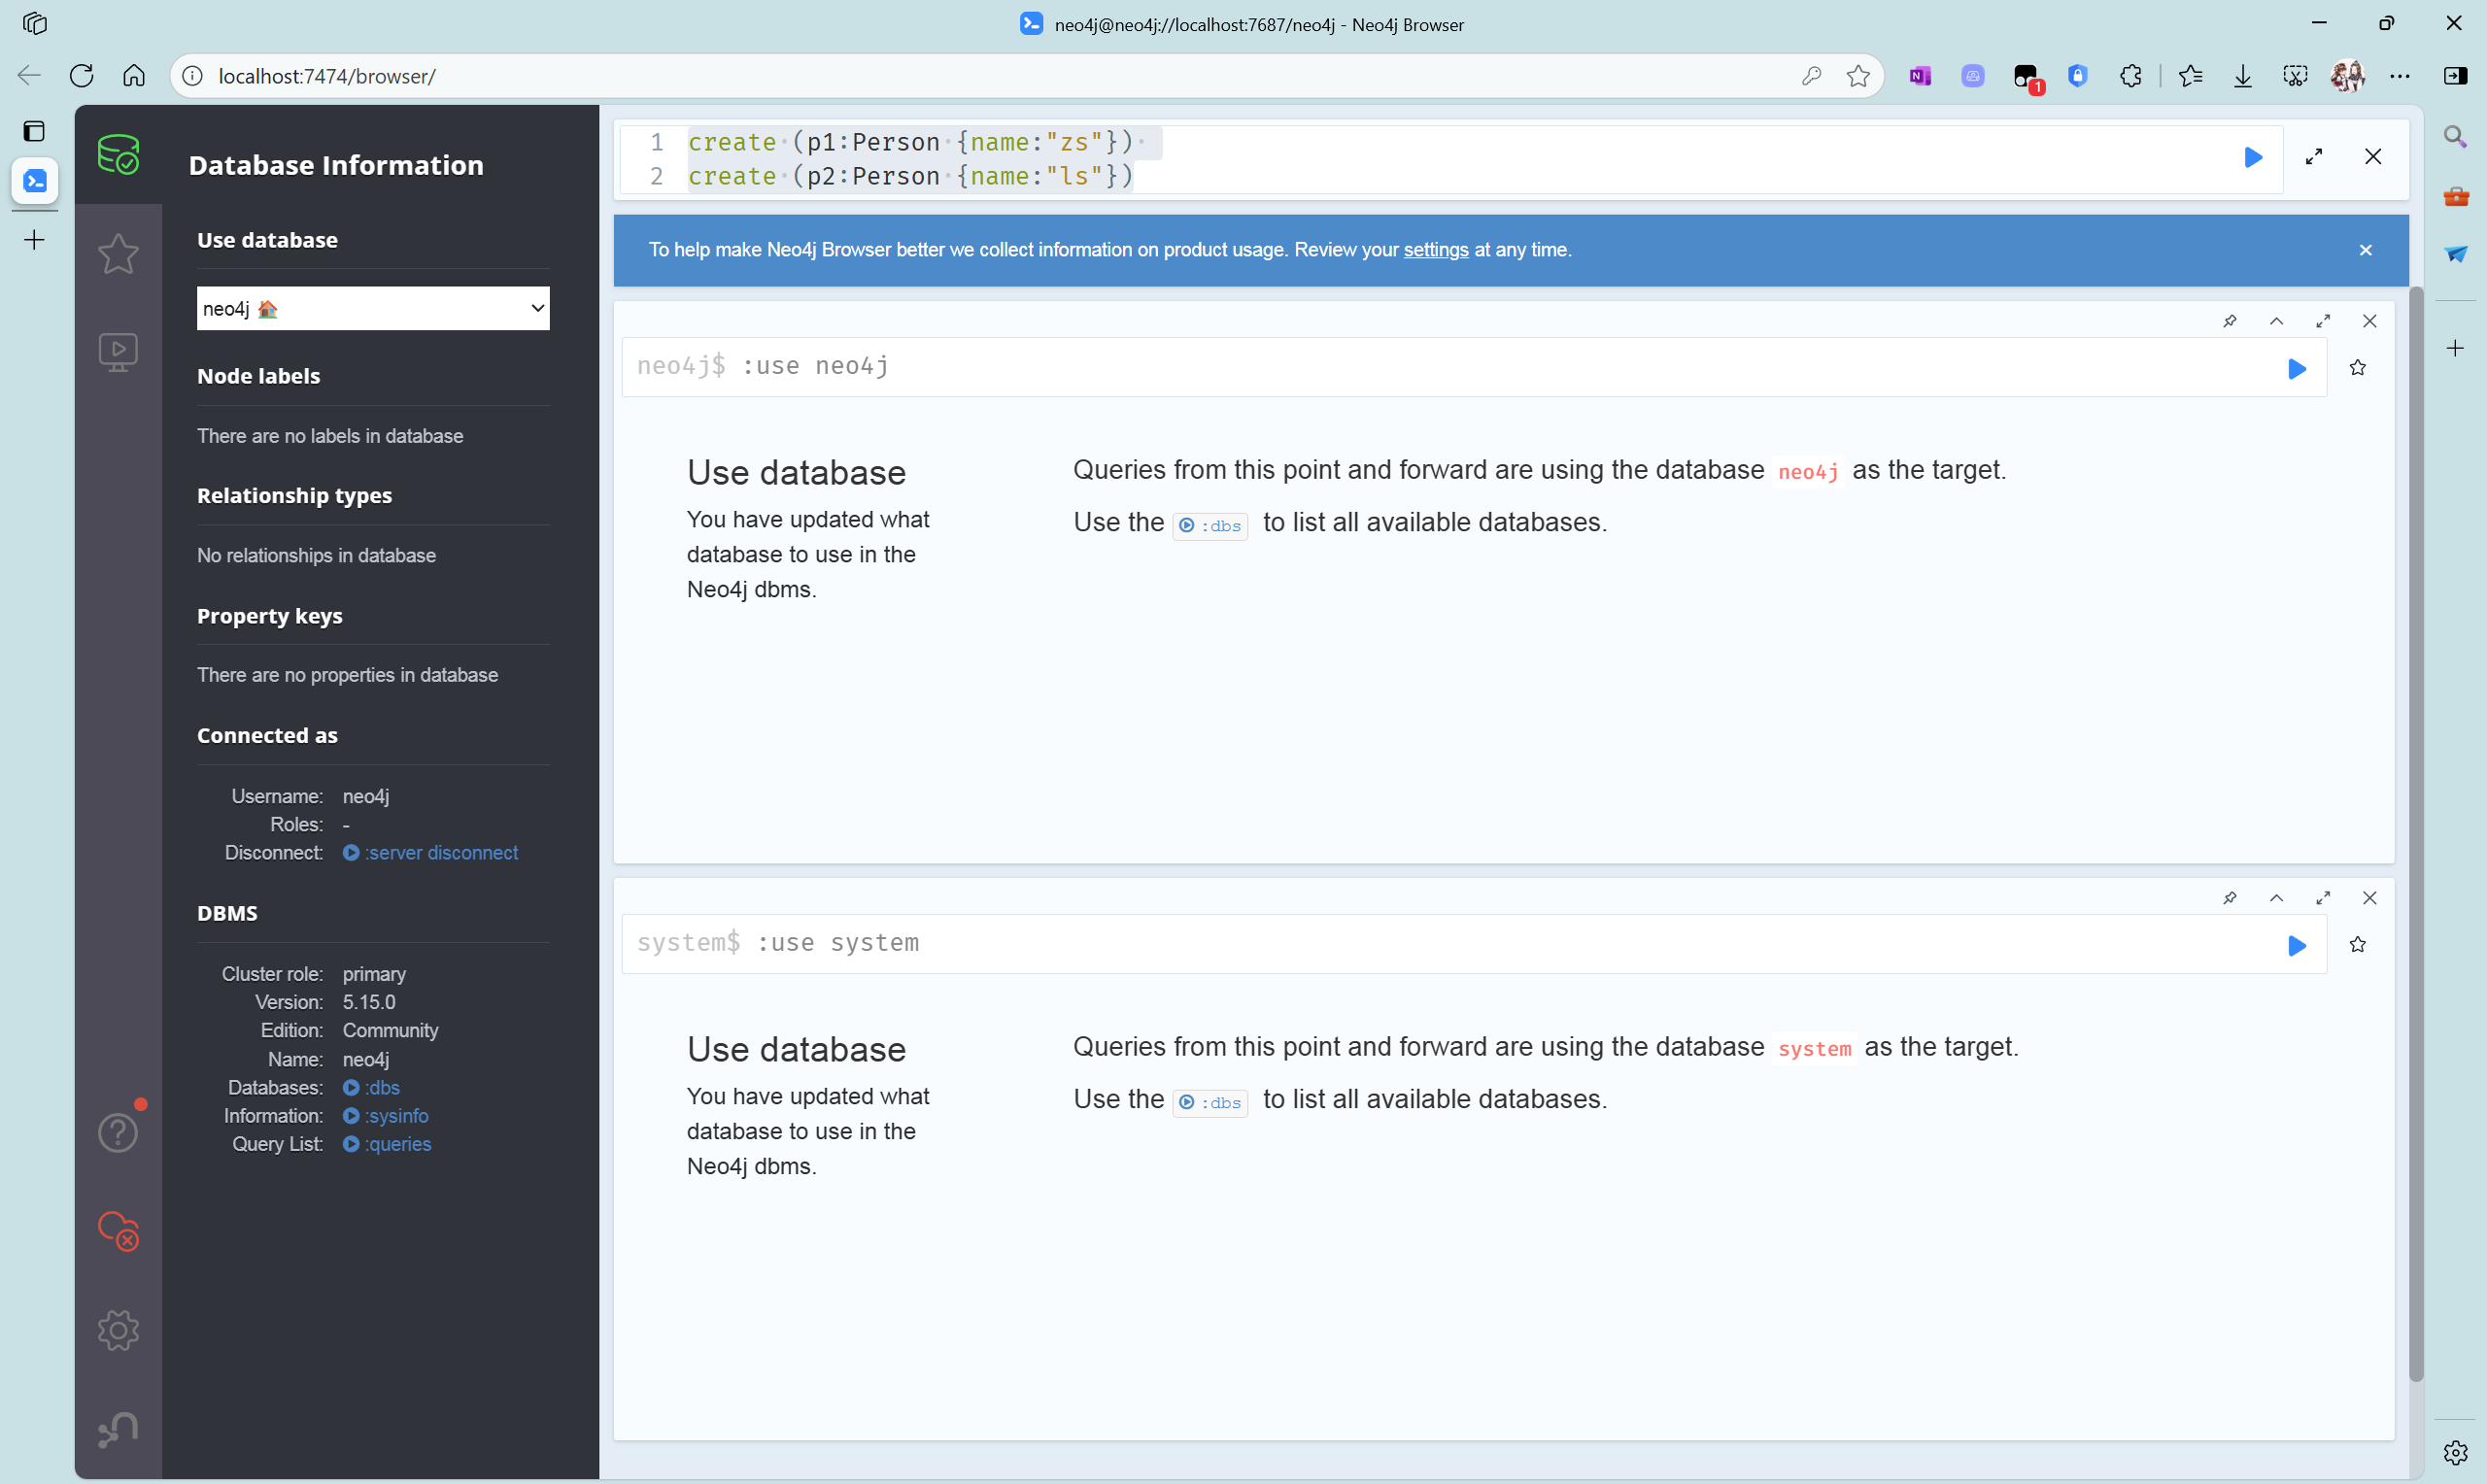The height and width of the screenshot is (1484, 2487).
Task: Save ':use neo4j' as a favorite
Action: [x=2358, y=368]
